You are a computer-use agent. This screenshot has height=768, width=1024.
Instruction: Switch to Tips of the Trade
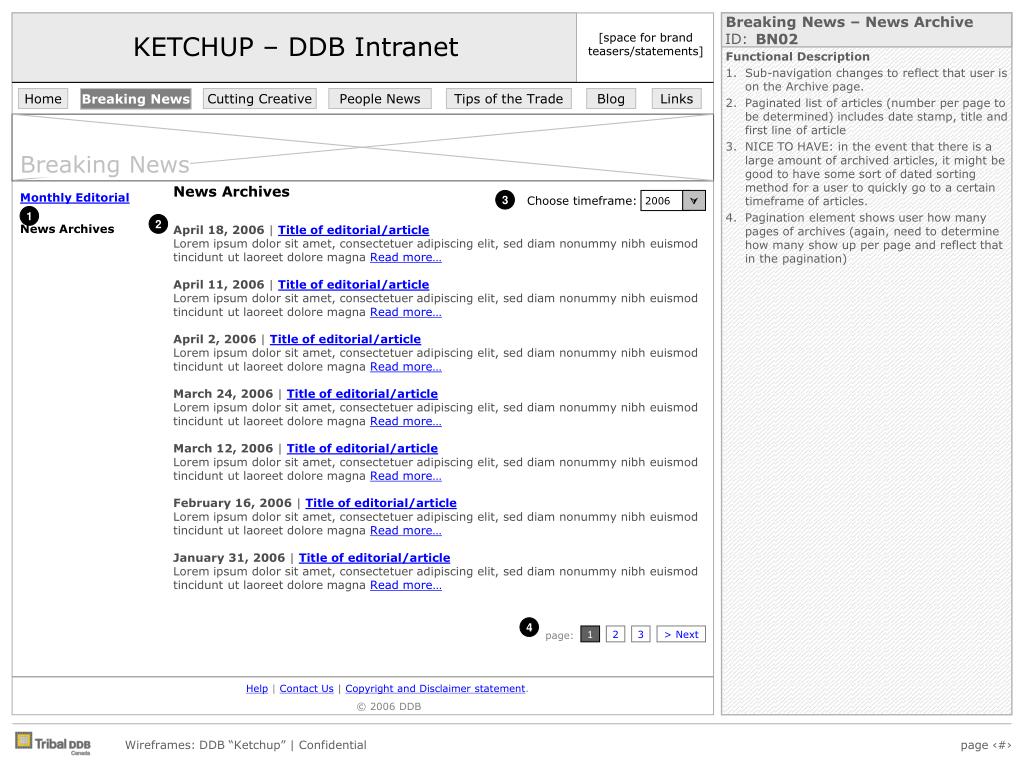tap(508, 99)
